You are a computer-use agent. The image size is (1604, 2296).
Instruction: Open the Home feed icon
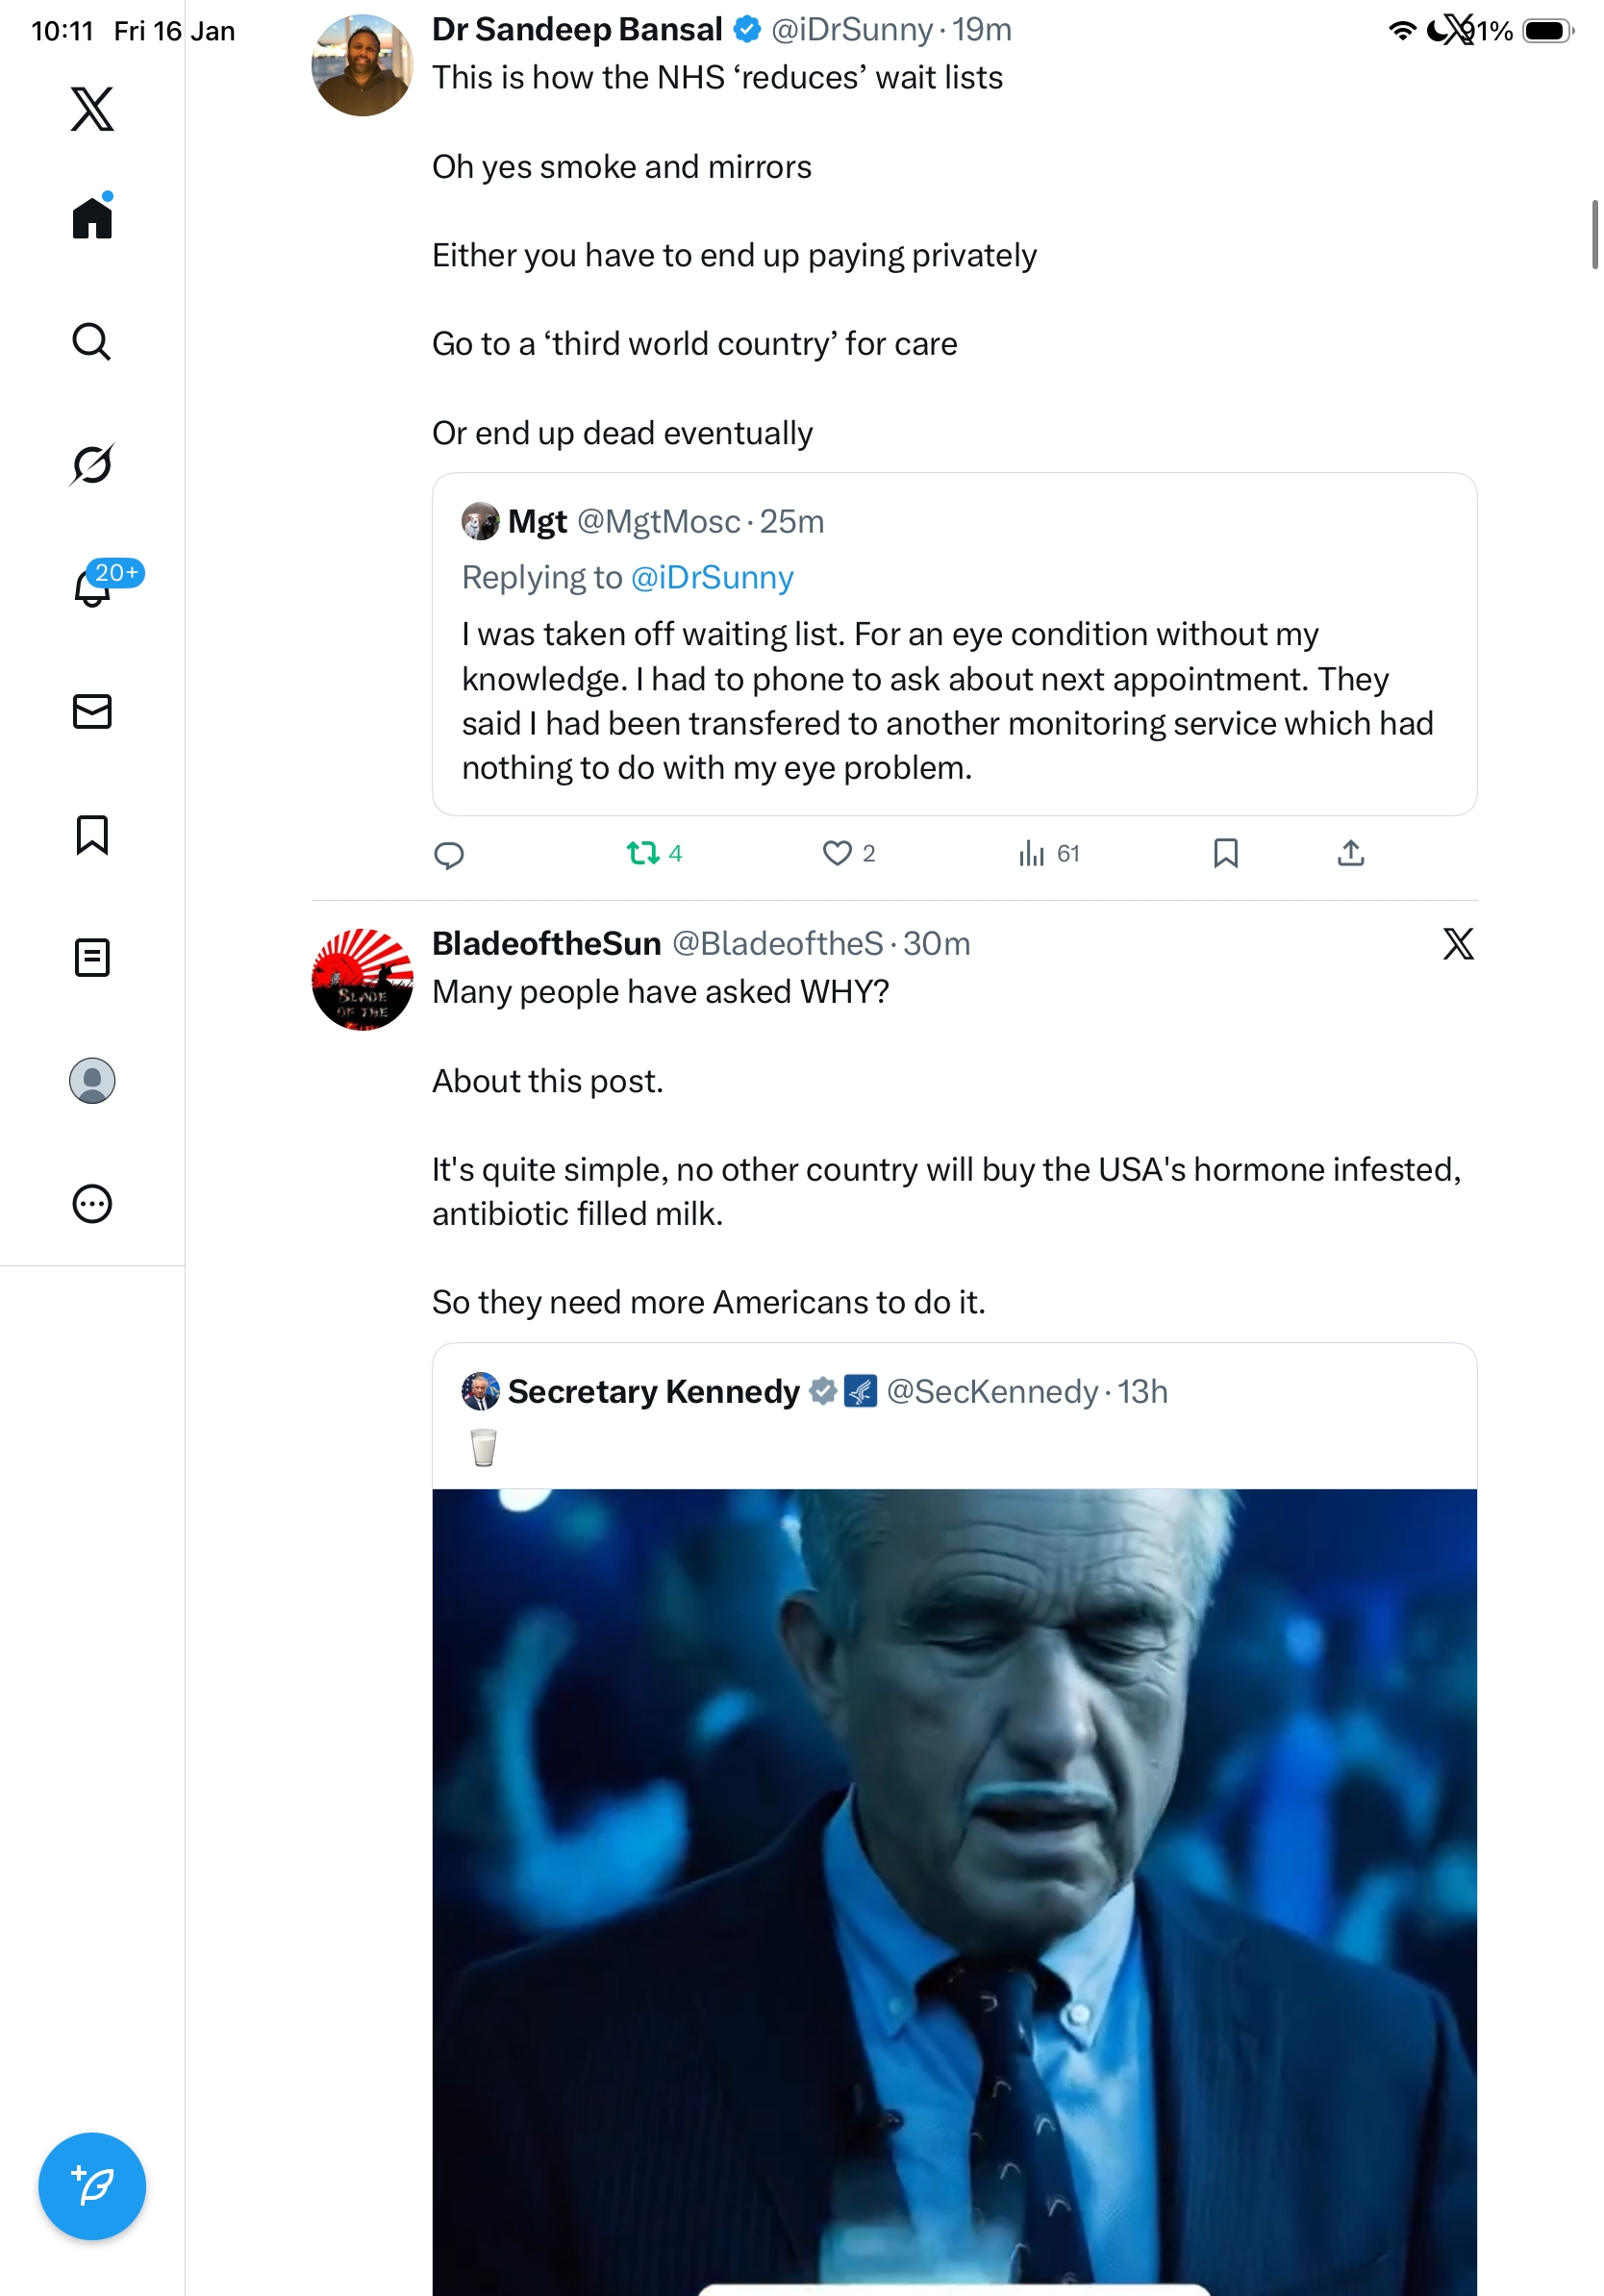(92, 217)
